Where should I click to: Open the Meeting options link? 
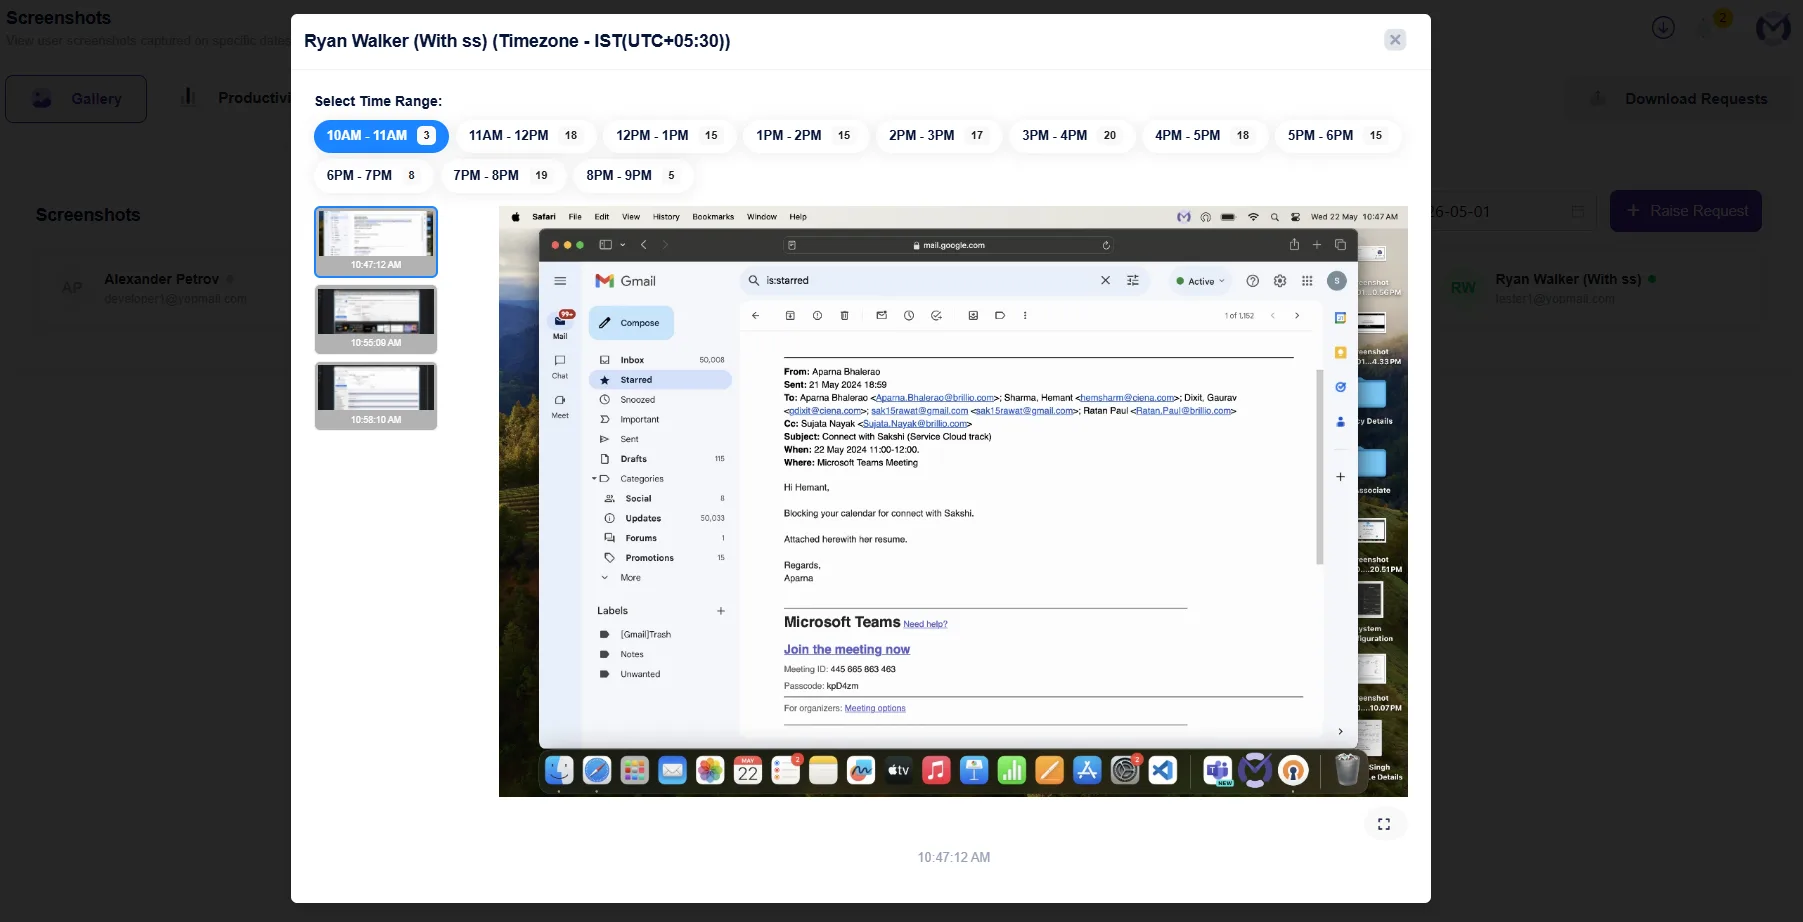coord(875,709)
